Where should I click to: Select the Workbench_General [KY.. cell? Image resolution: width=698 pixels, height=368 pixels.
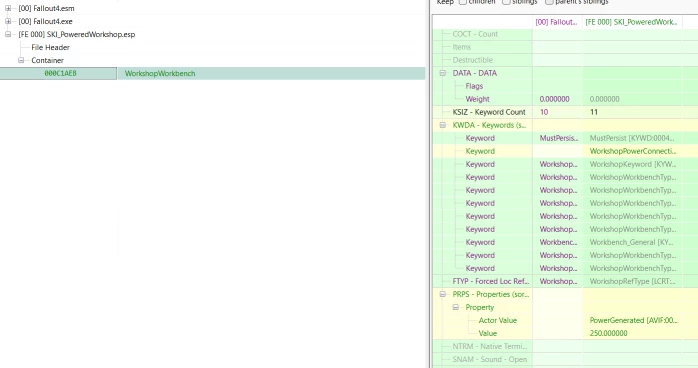pyautogui.click(x=632, y=242)
